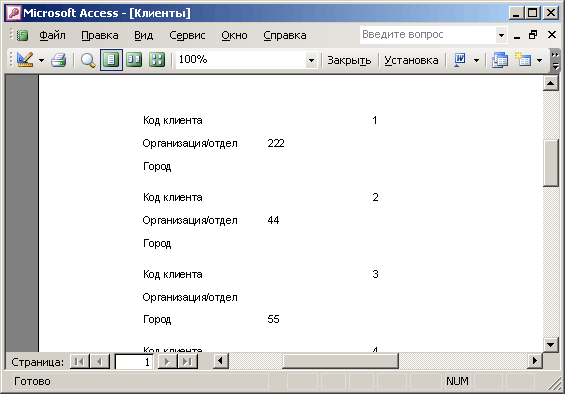Image resolution: width=565 pixels, height=394 pixels.
Task: Close the inner Клиенты report window
Action: coord(552,35)
